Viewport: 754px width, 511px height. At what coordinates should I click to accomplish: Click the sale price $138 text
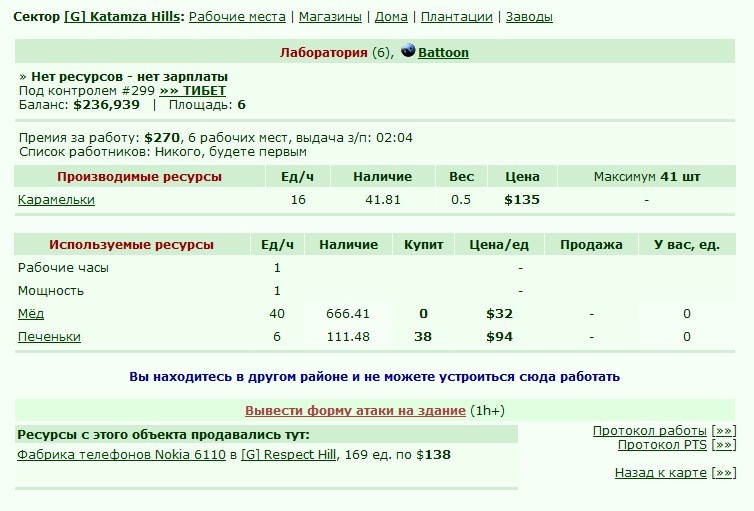click(433, 454)
